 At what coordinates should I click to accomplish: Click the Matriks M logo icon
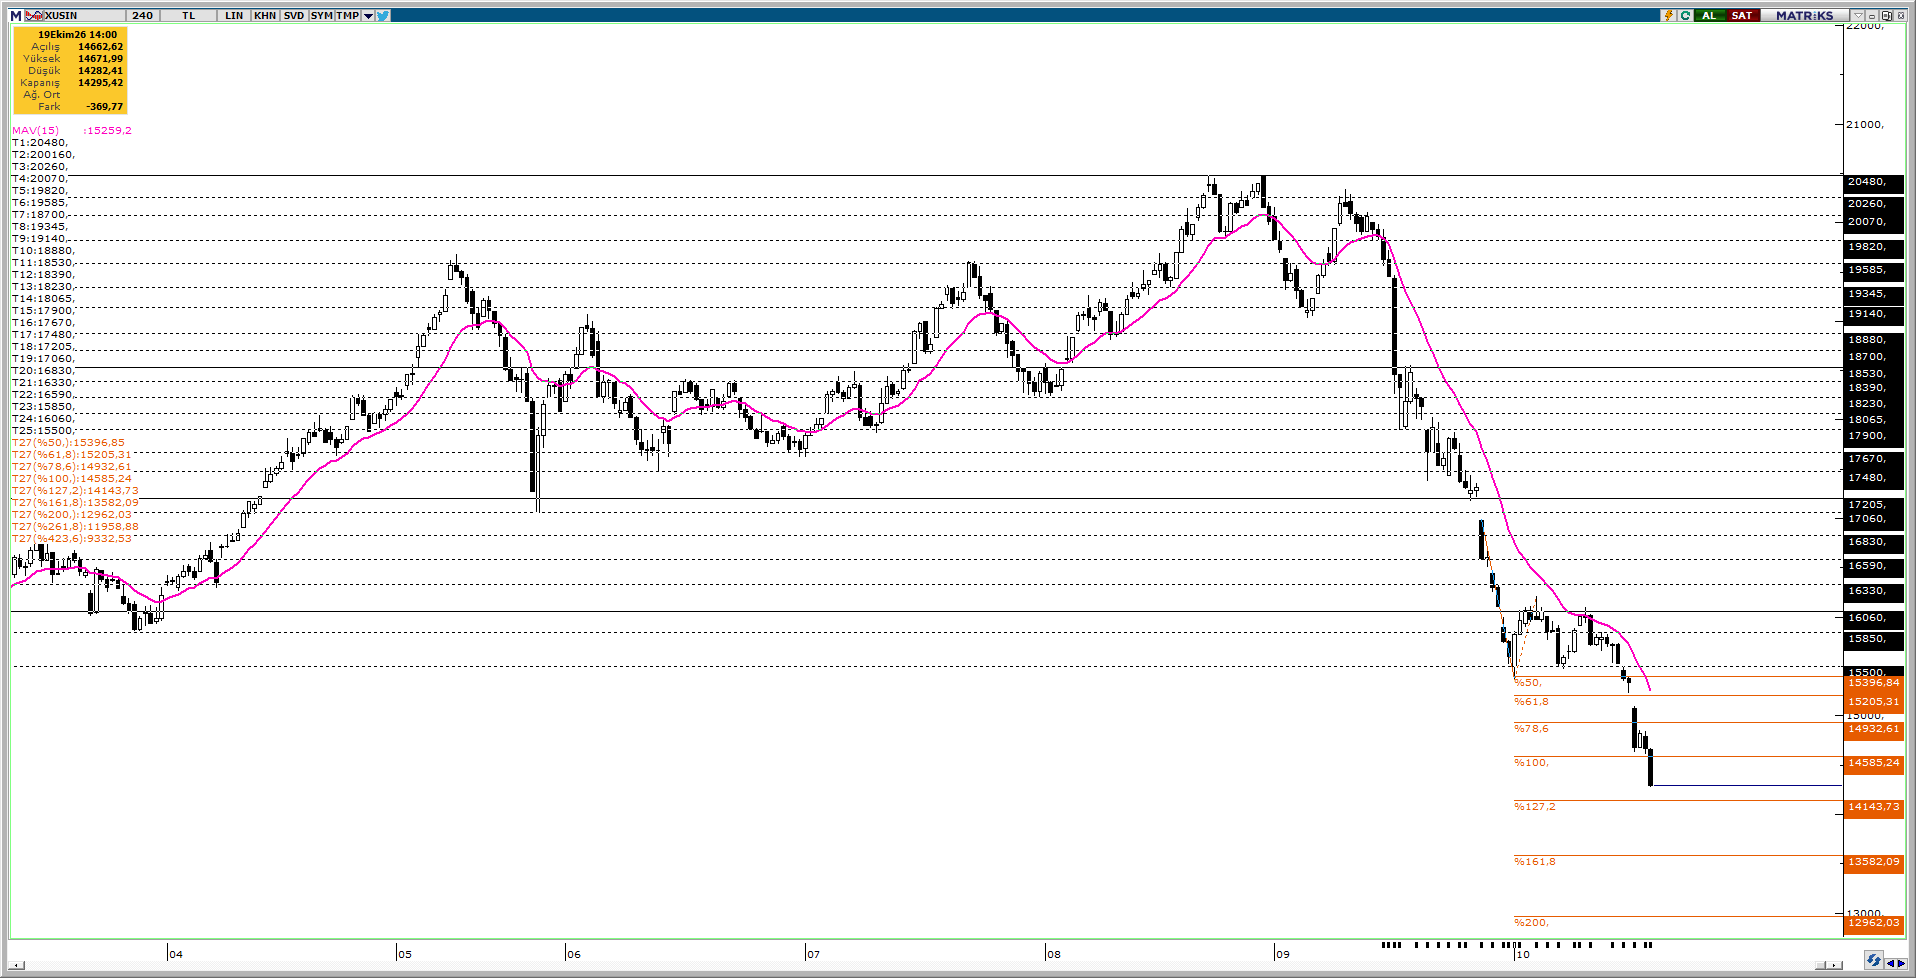16,15
